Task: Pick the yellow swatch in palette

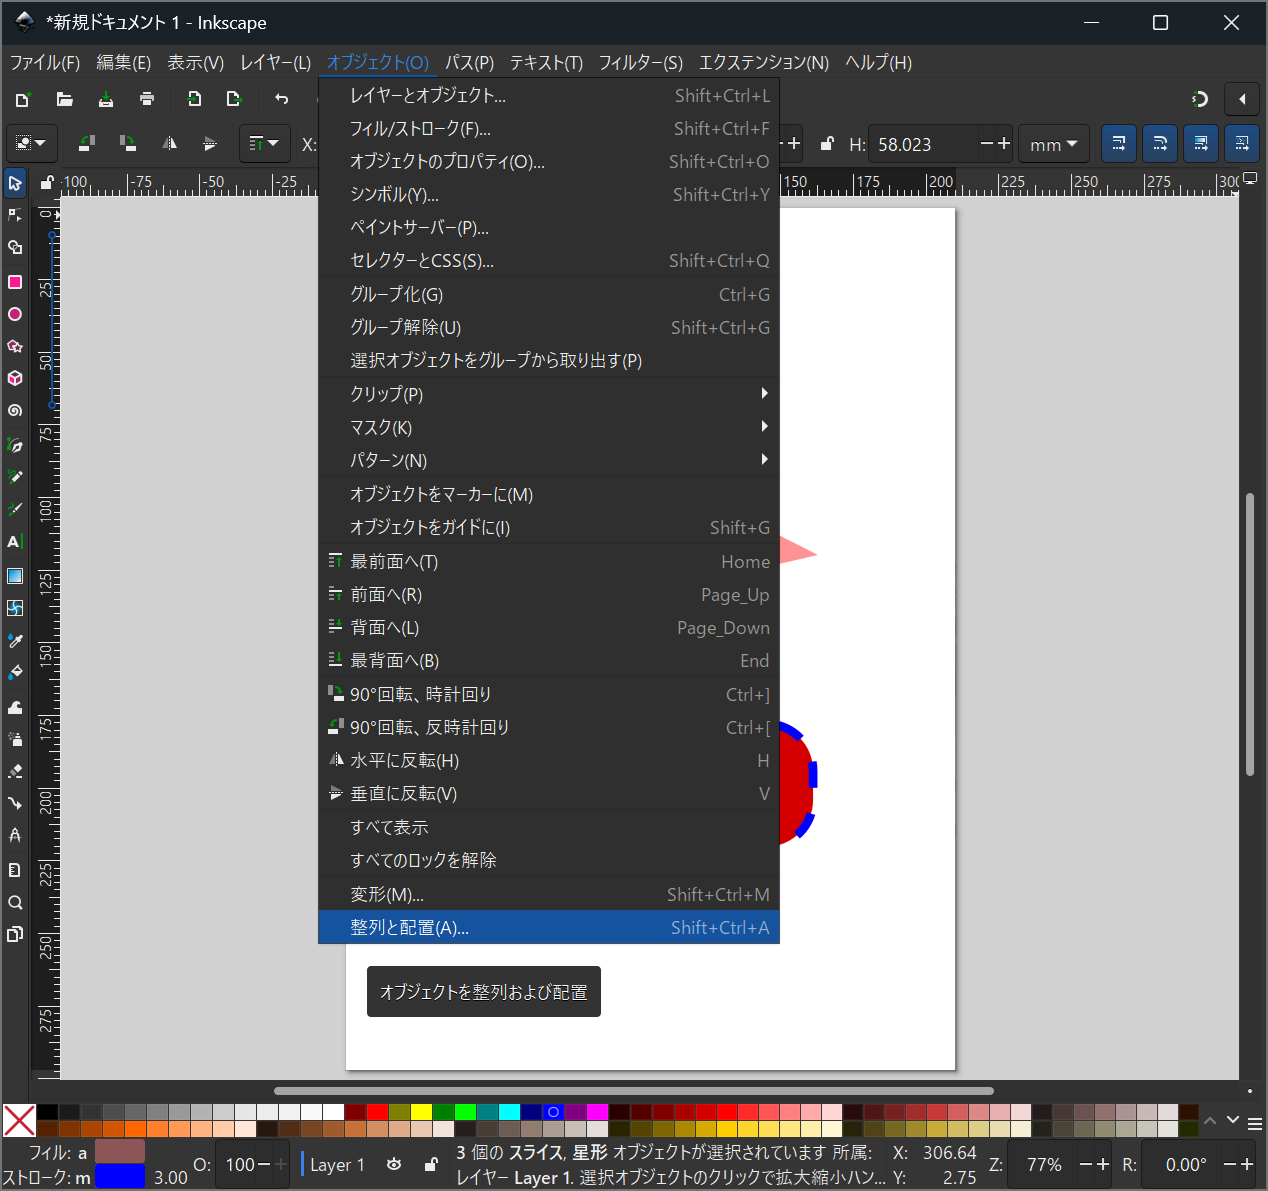Action: pos(421,1112)
